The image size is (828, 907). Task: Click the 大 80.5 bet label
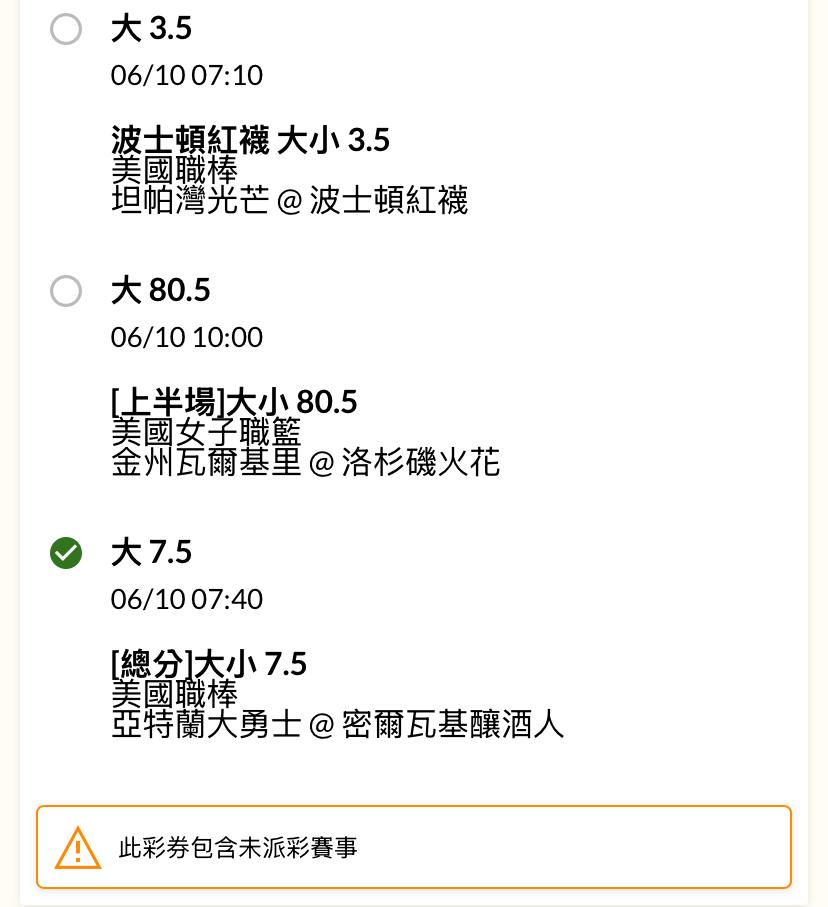pos(160,291)
